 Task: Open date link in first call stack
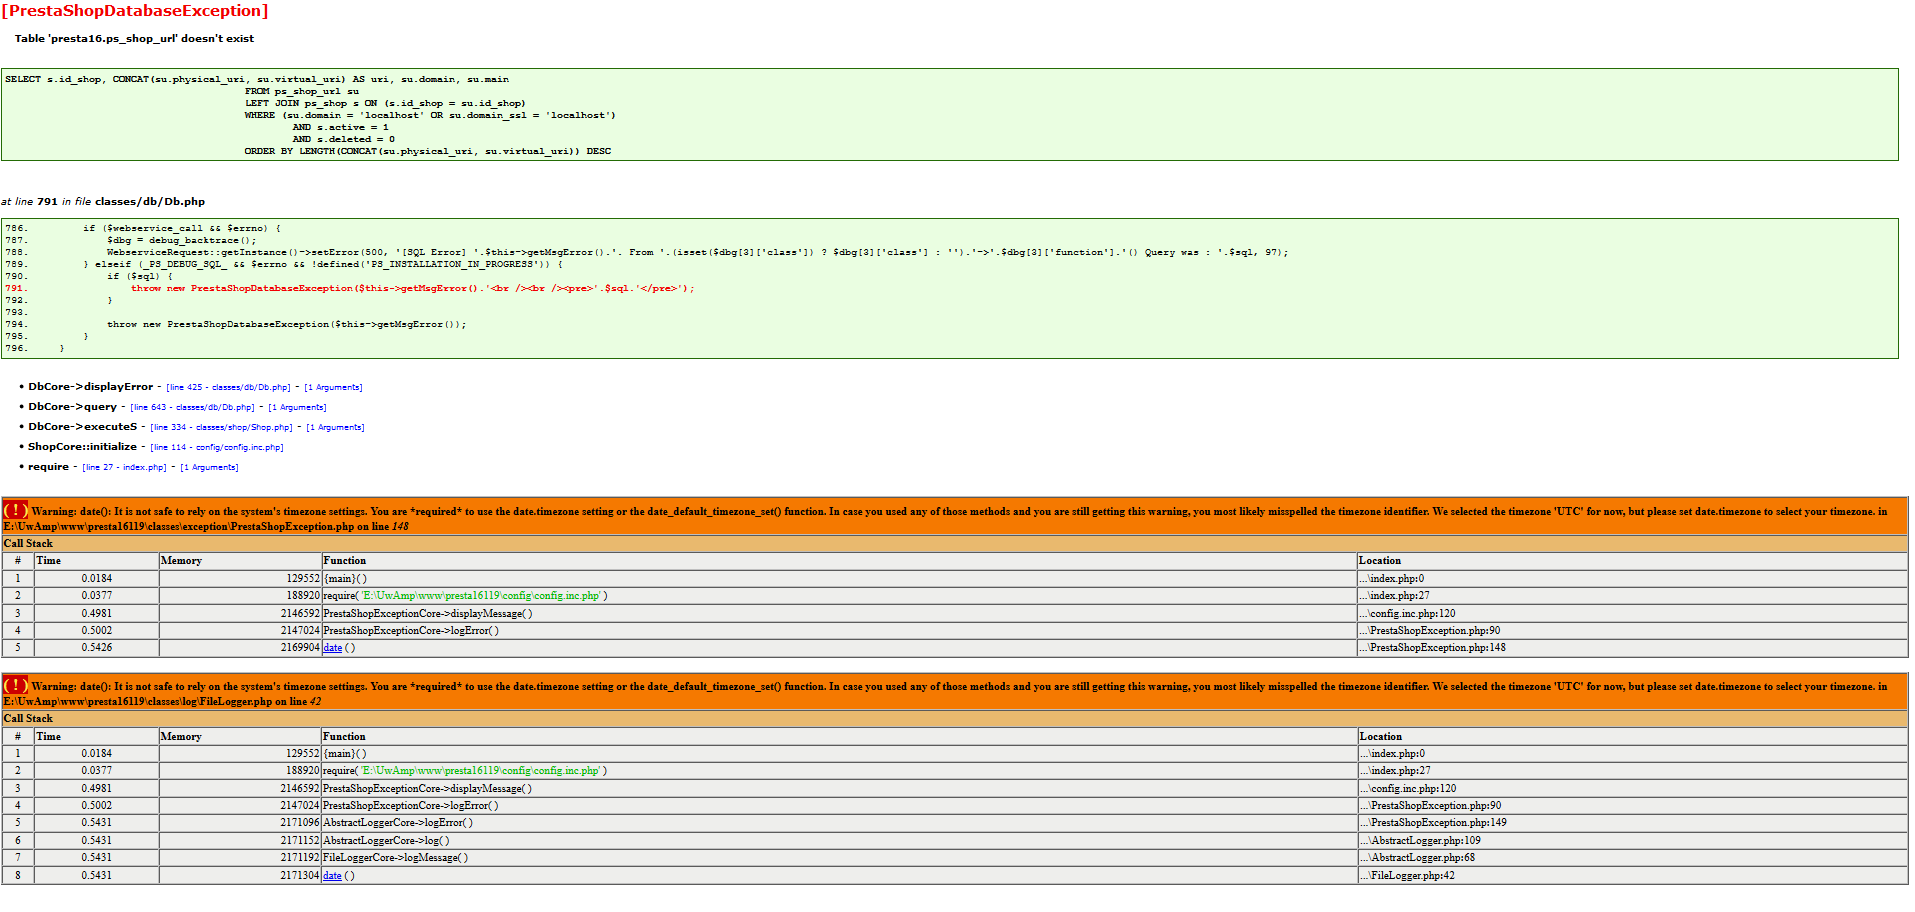pos(332,648)
